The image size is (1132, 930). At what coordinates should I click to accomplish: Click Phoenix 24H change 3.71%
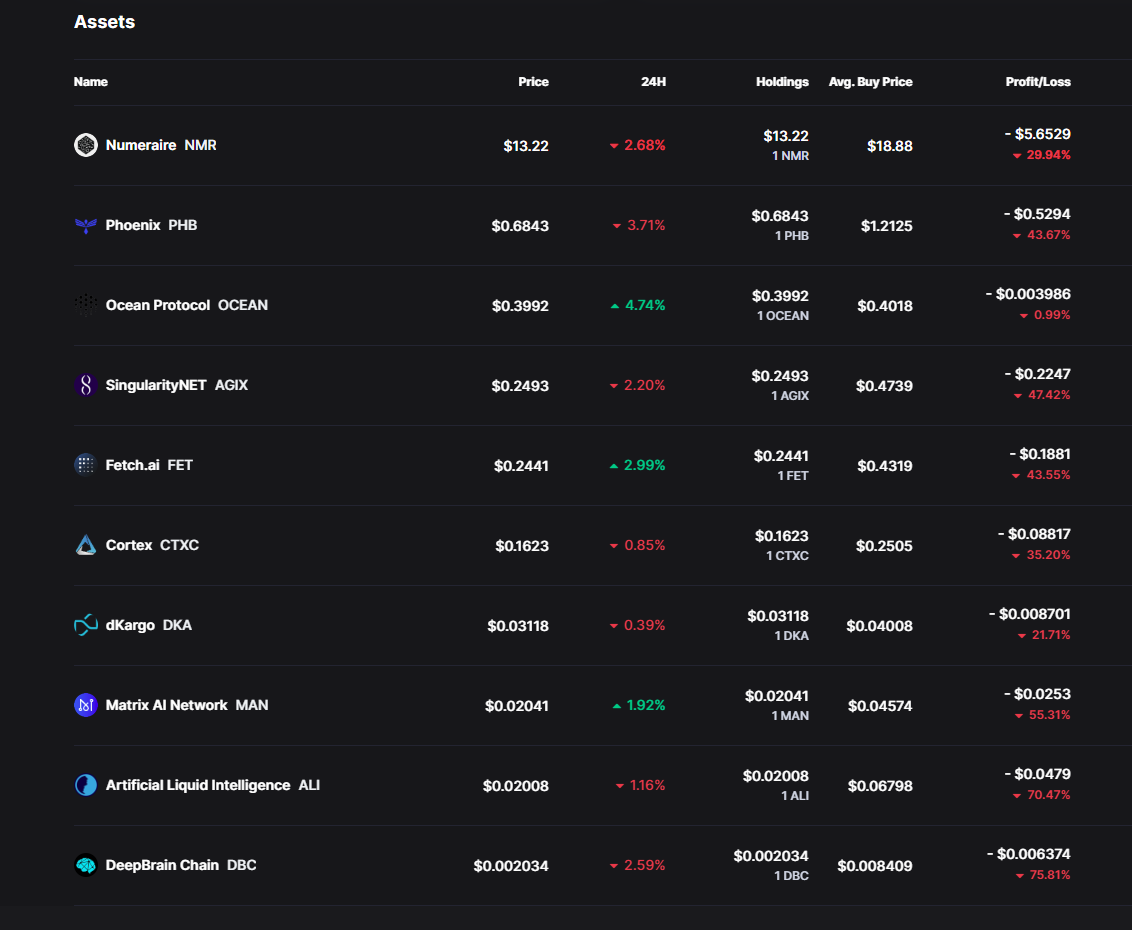coord(639,225)
